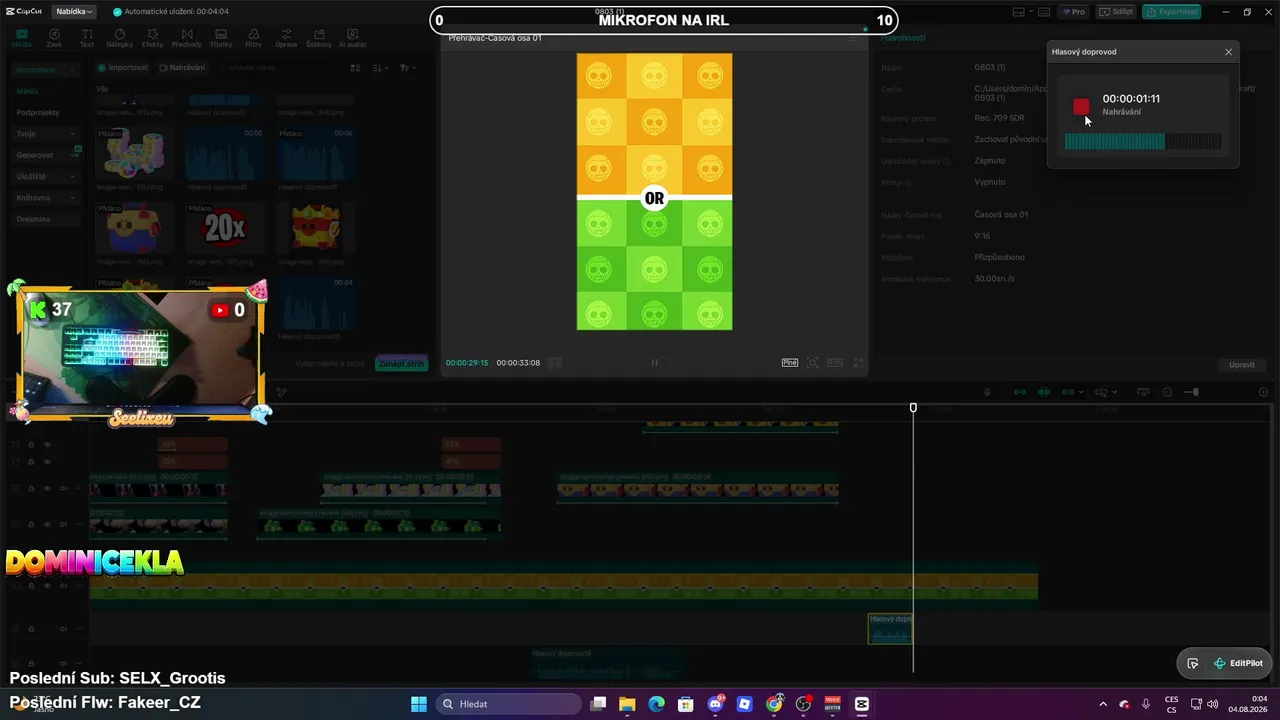
Task: Expand the Generovat sidebar section
Action: (x=46, y=155)
